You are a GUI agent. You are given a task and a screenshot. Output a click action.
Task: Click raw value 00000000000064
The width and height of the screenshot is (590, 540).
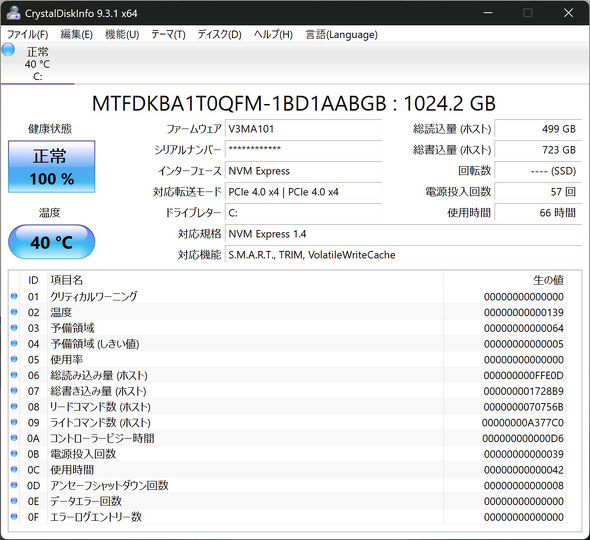coord(523,328)
